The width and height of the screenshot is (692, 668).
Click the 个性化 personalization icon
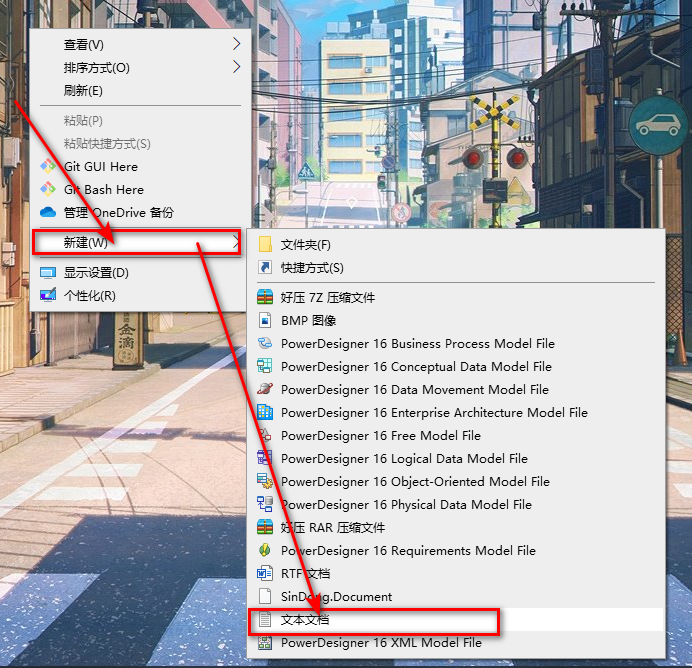48,295
